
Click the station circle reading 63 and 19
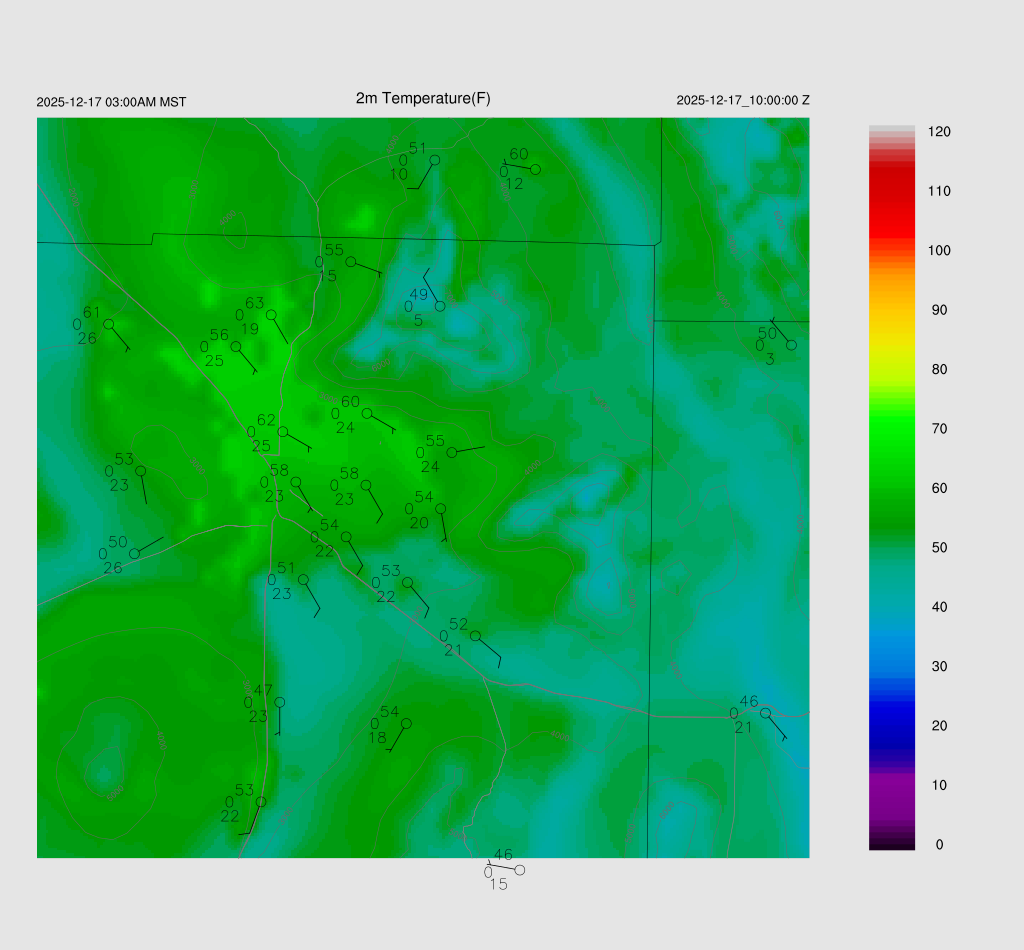coord(271,315)
